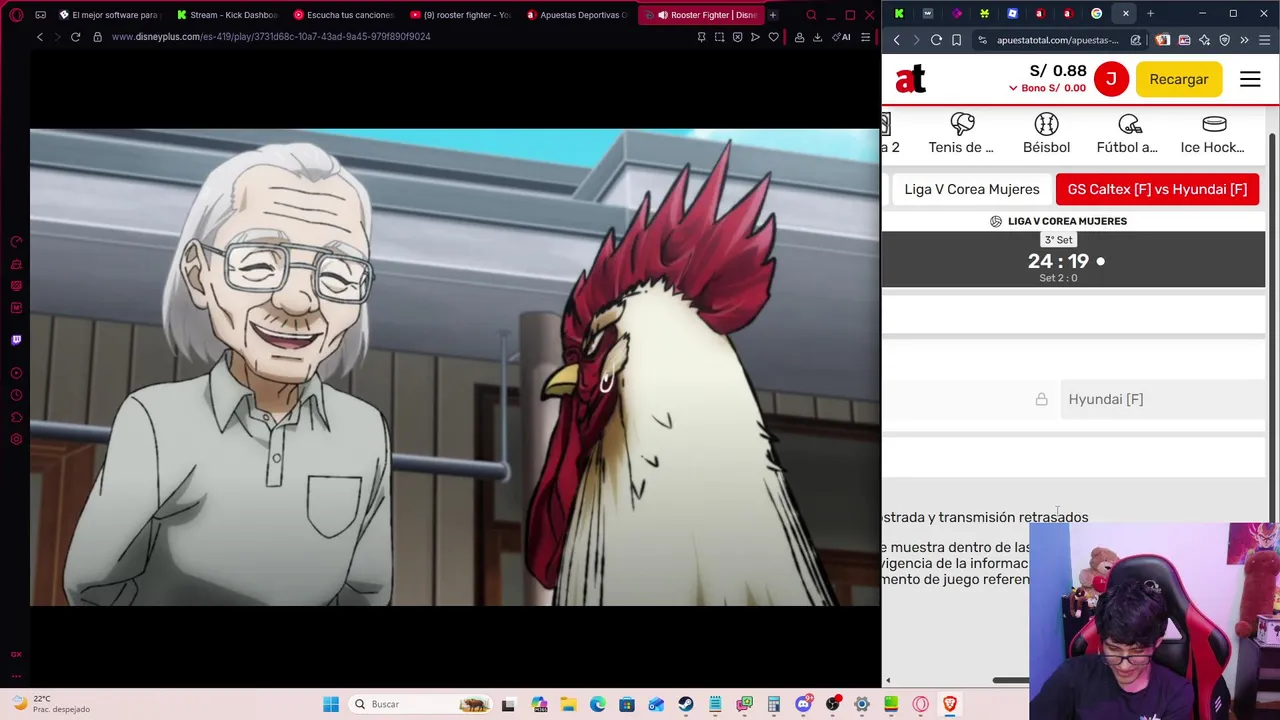Click the Apuesta Total 'at' logo
This screenshot has height=720, width=1280.
point(910,79)
